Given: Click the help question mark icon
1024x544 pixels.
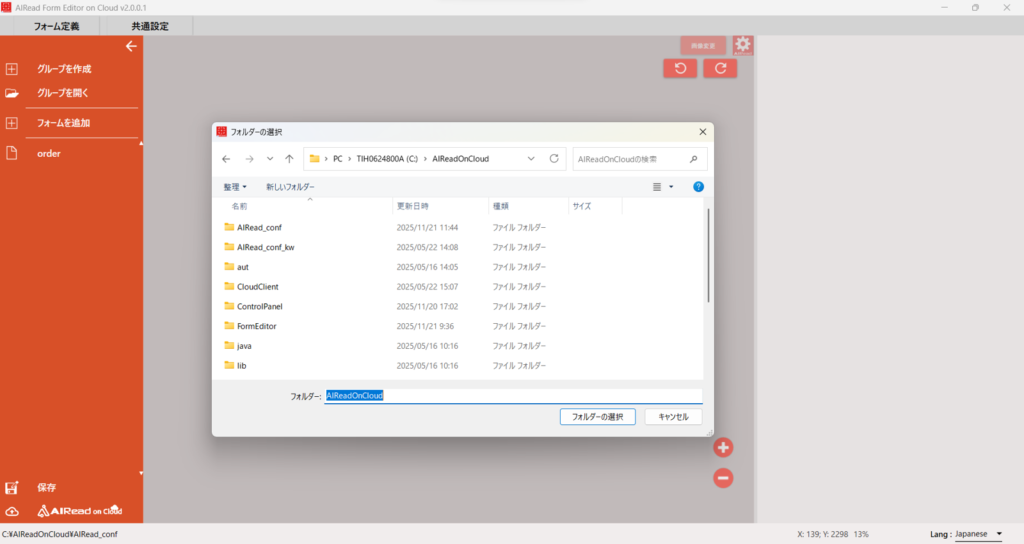Looking at the screenshot, I should click(x=698, y=186).
